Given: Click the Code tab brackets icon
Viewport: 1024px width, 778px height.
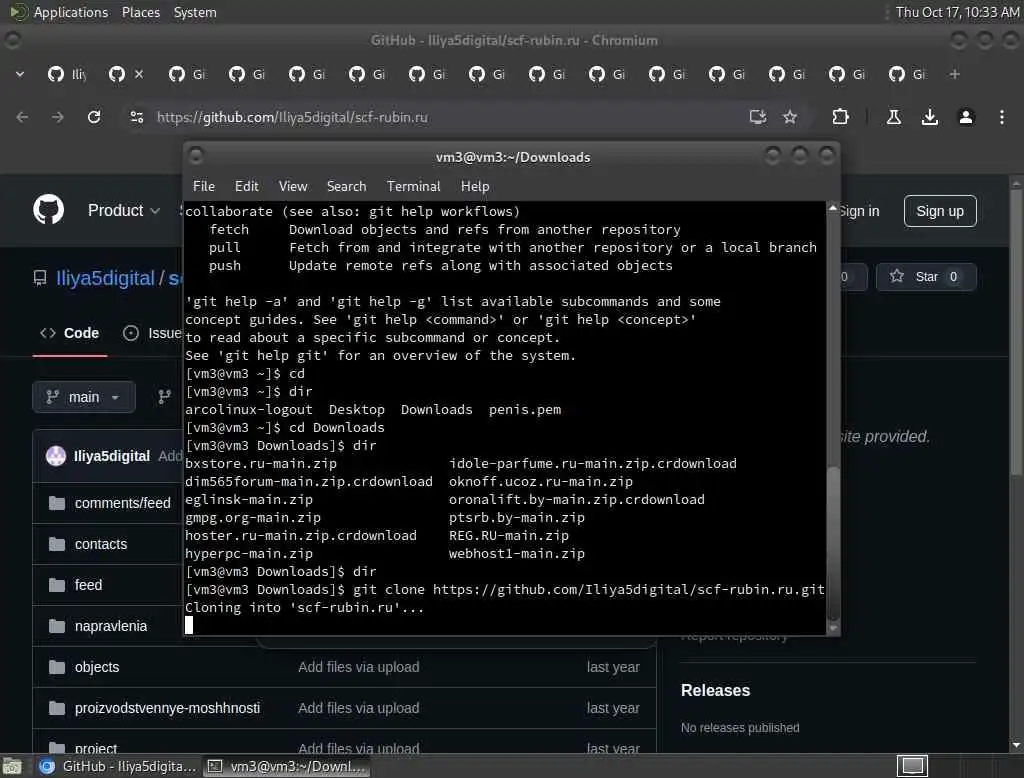Looking at the screenshot, I should (x=48, y=333).
